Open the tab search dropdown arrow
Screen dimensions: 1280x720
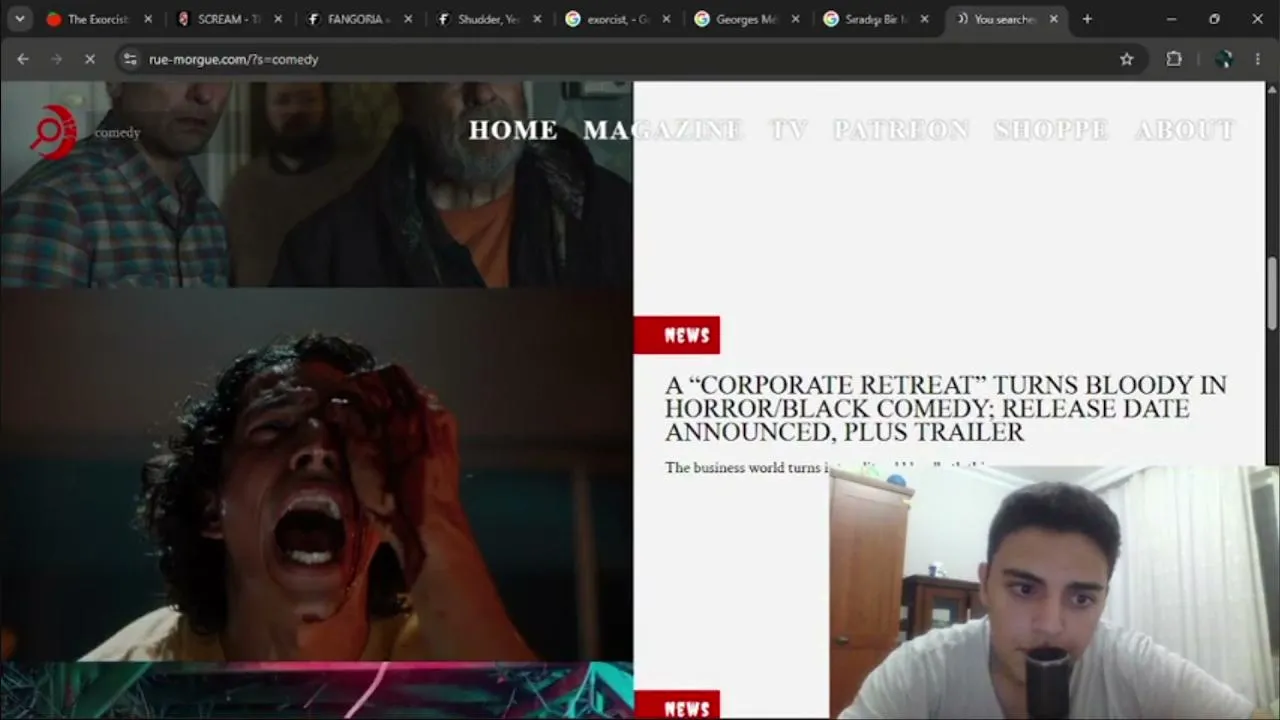point(20,19)
